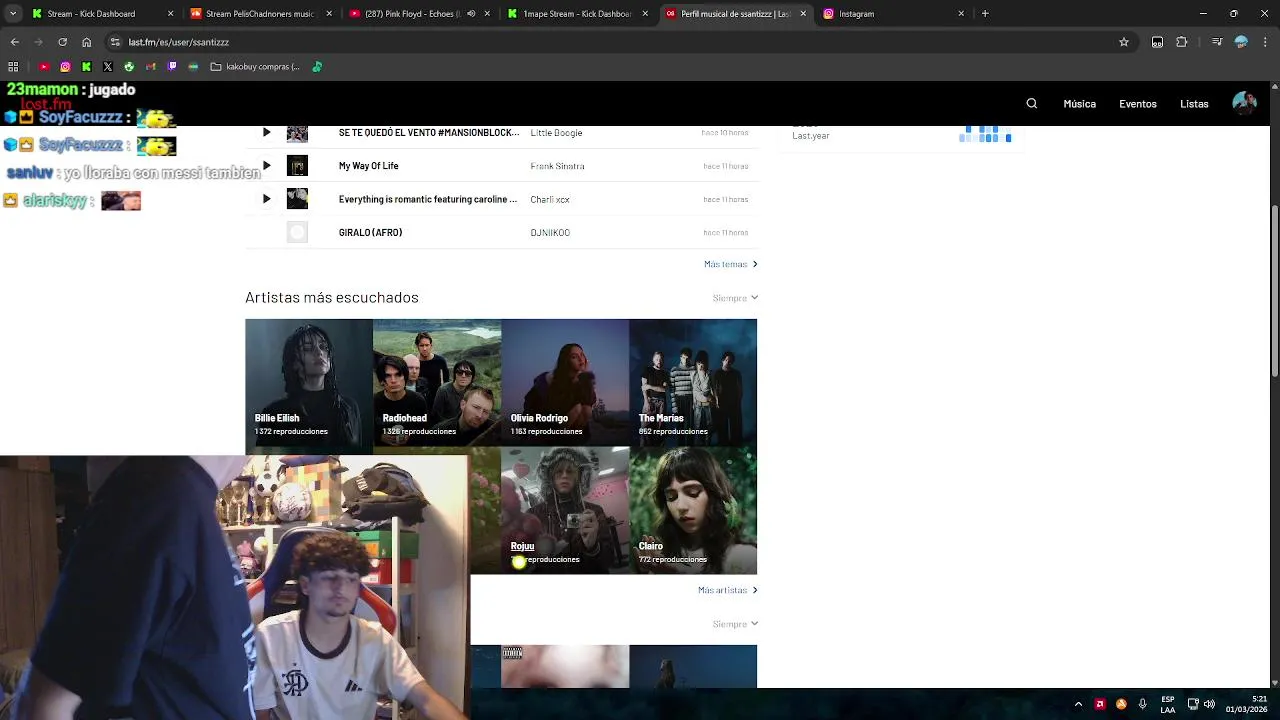The image size is (1280, 720).
Task: Reload the last.fm page
Action: click(62, 42)
